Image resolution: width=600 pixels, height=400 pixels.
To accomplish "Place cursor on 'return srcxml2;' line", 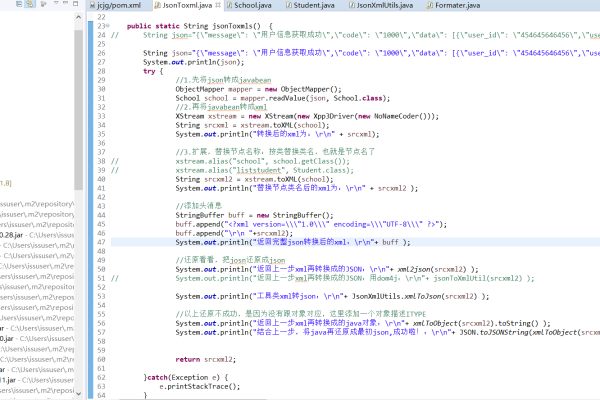I will click(x=205, y=359).
